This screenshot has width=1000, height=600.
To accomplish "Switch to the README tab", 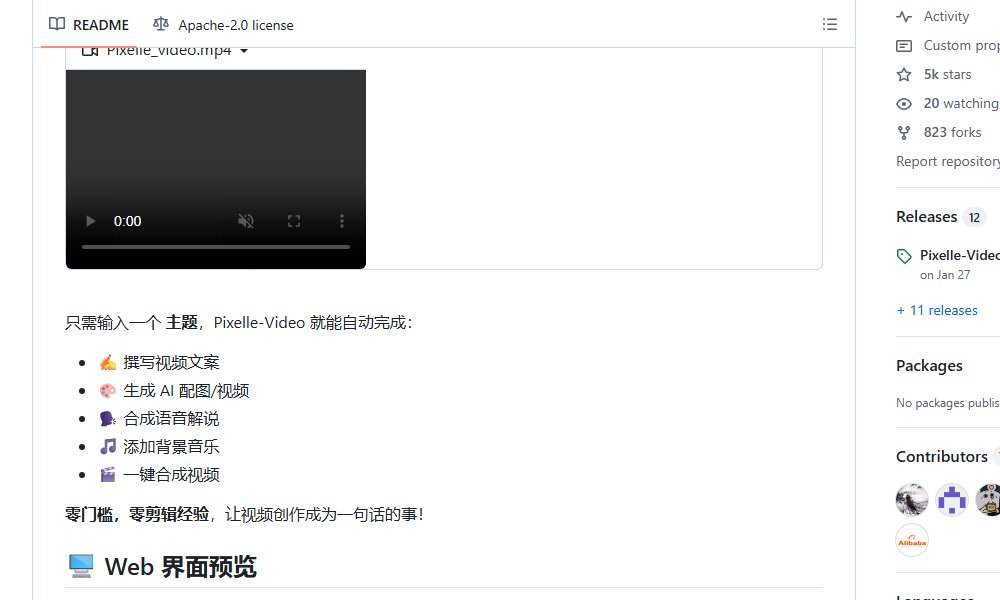I will click(100, 24).
